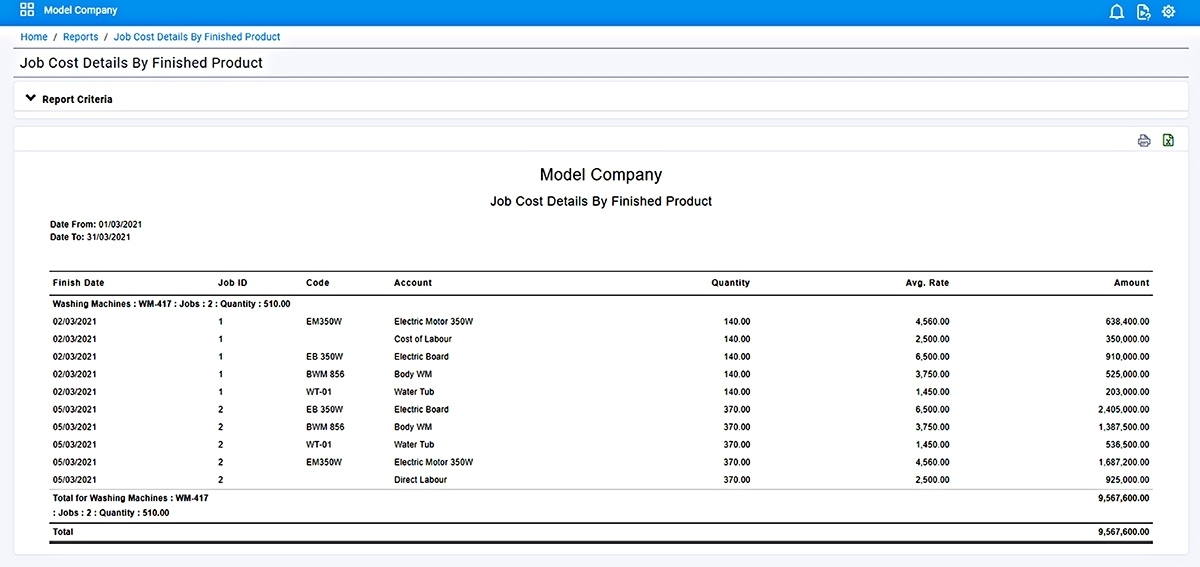
Task: Click the Cost of Labour account cell
Action: pyautogui.click(x=423, y=339)
